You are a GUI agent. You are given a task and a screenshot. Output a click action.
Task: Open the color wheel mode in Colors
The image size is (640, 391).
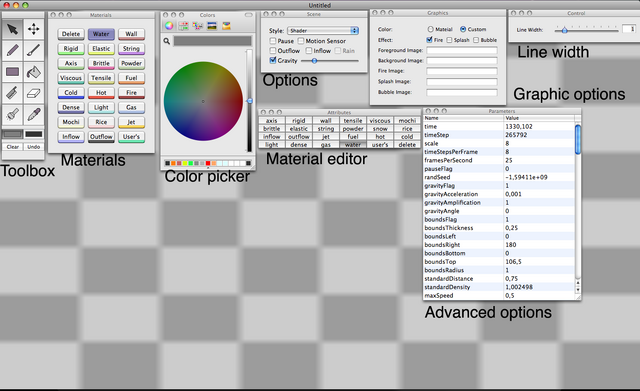coord(169,26)
